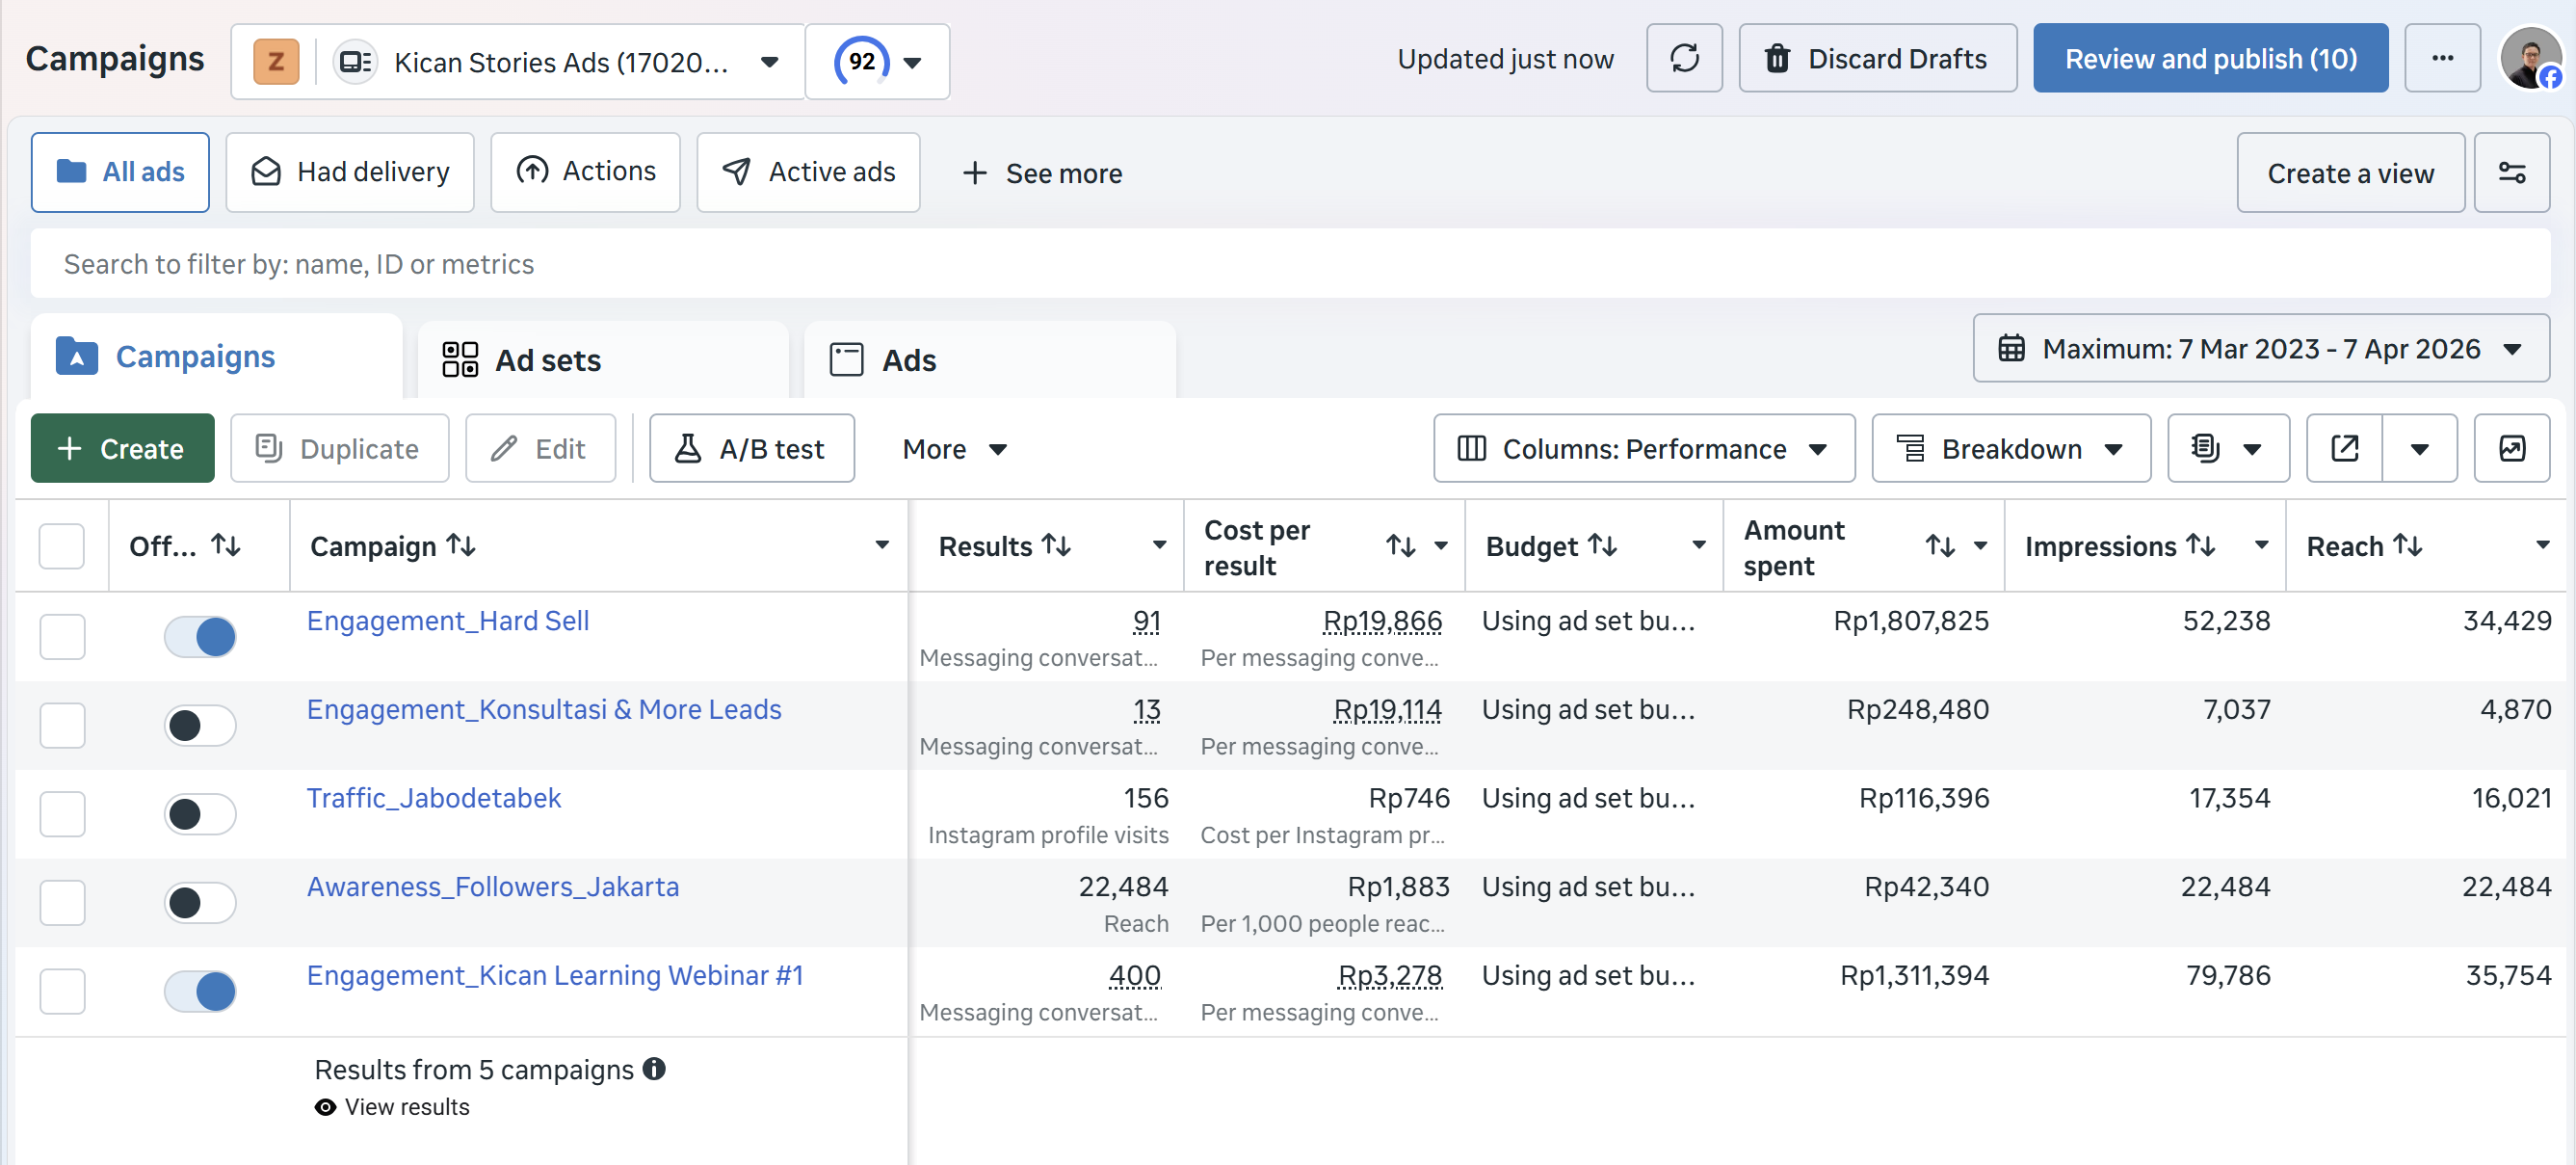Switch to the Ad sets tab
The width and height of the screenshot is (2576, 1165).
pyautogui.click(x=548, y=360)
